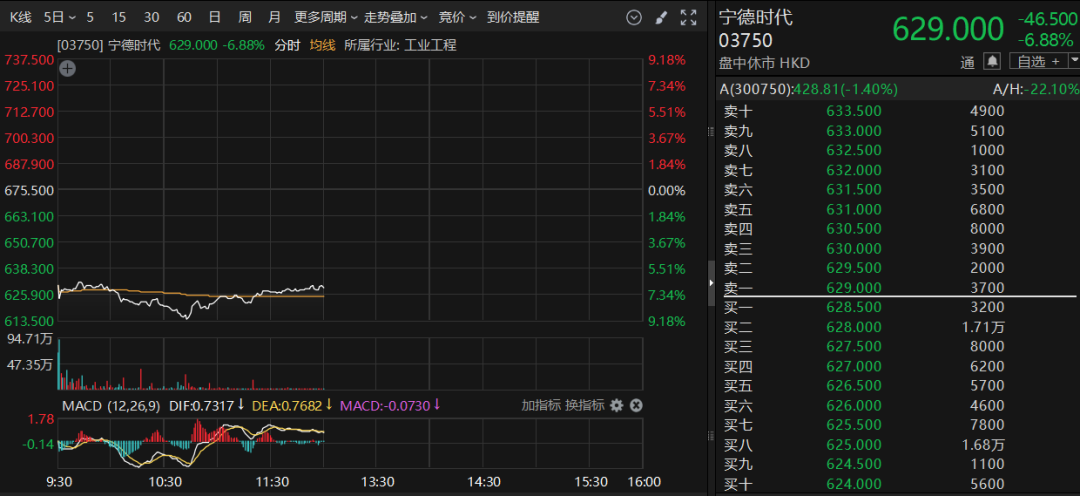
Task: Toggle the 分时 intraday line display
Action: (286, 45)
